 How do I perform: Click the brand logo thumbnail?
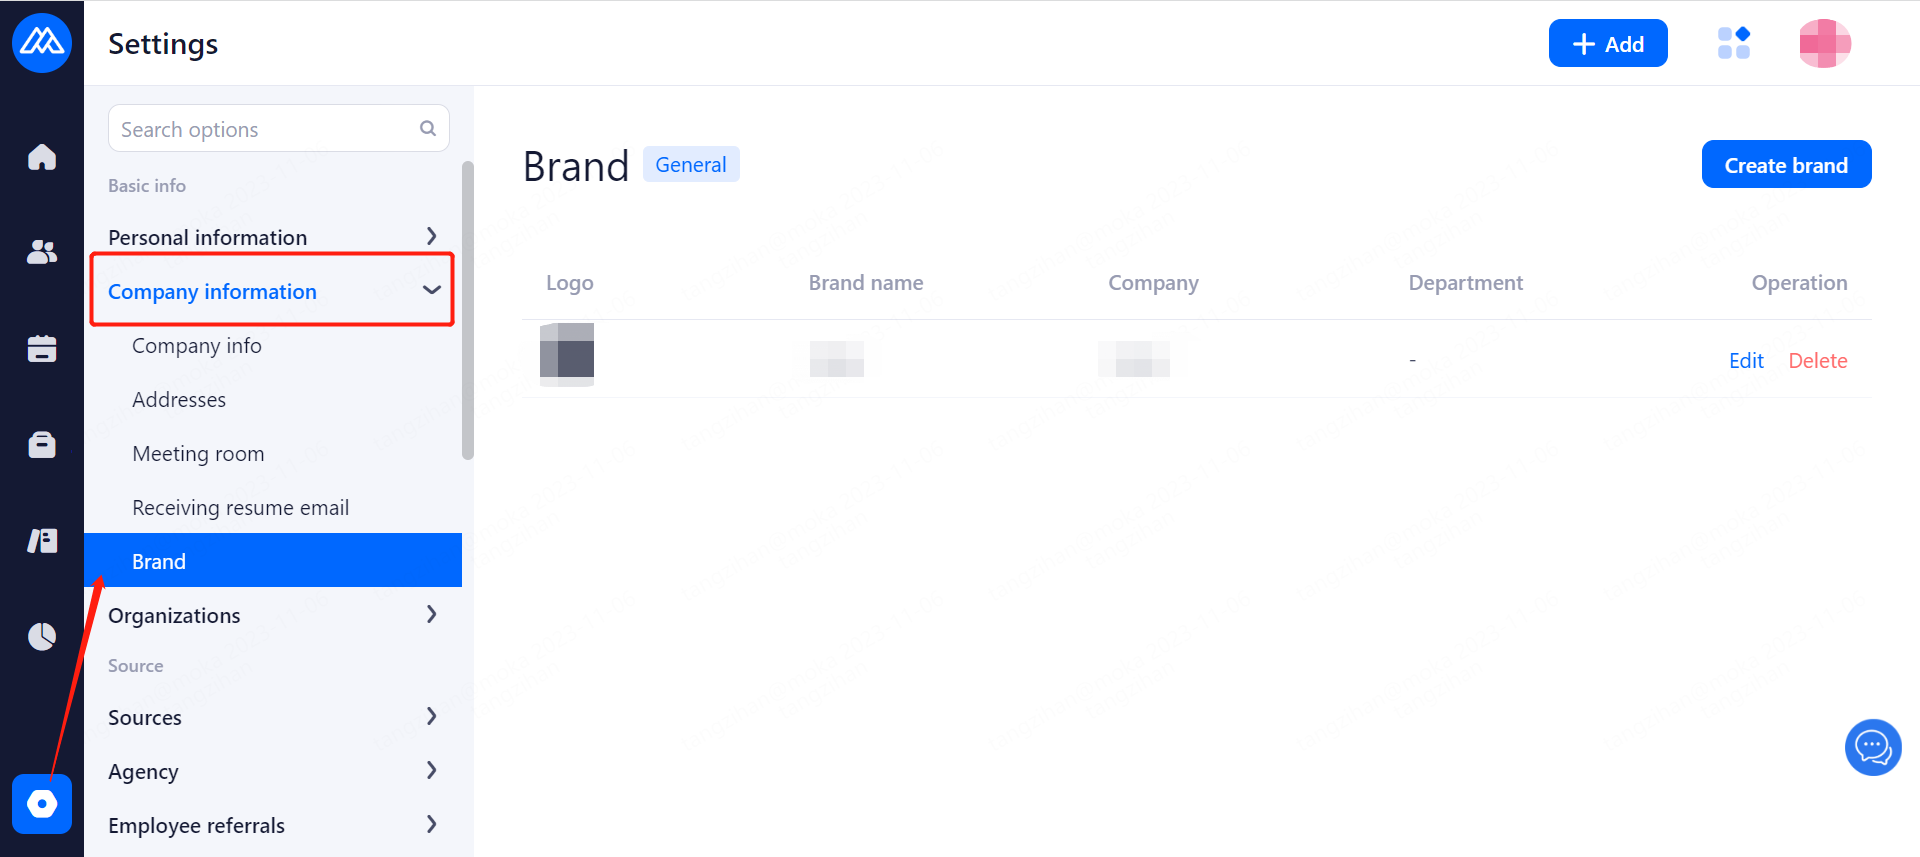567,354
